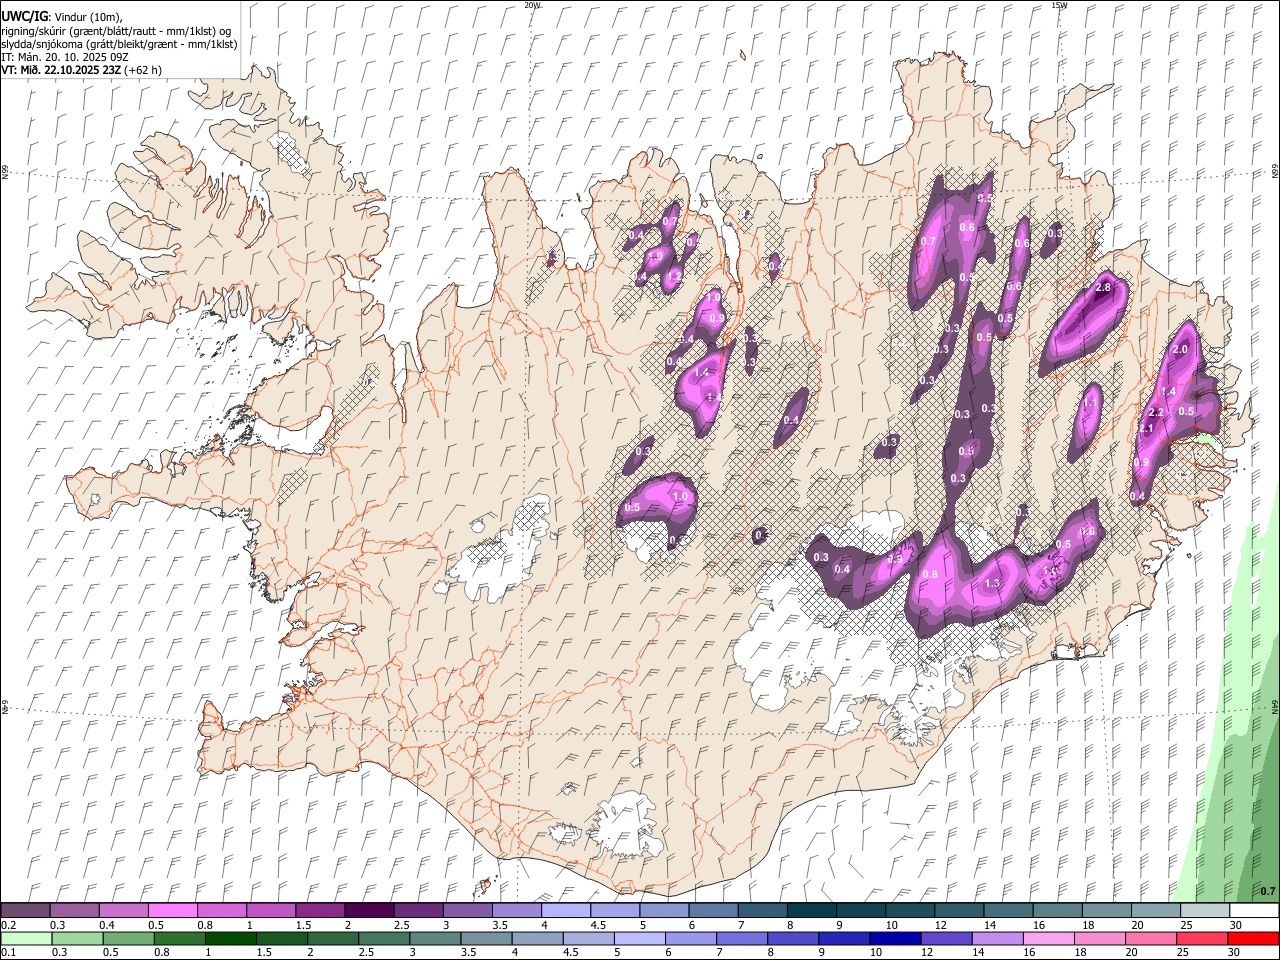Click the '2.0' snowfall value in east
This screenshot has height=960, width=1280.
tap(1180, 350)
